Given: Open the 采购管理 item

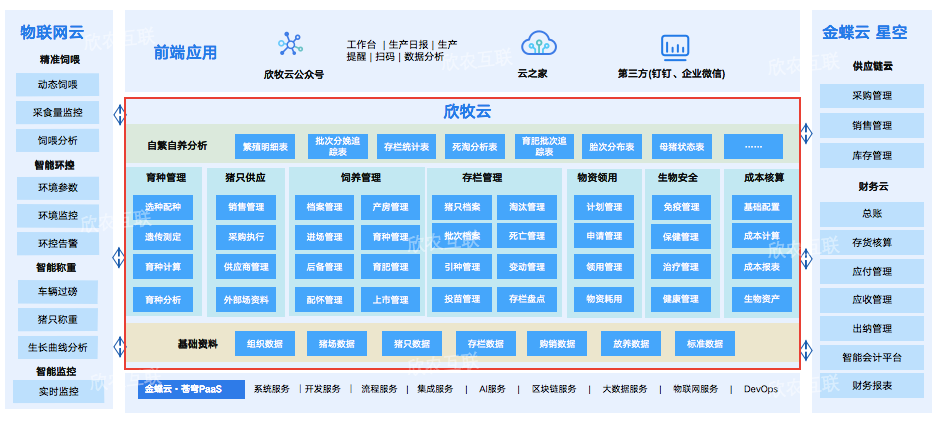Looking at the screenshot, I should pyautogui.click(x=872, y=96).
